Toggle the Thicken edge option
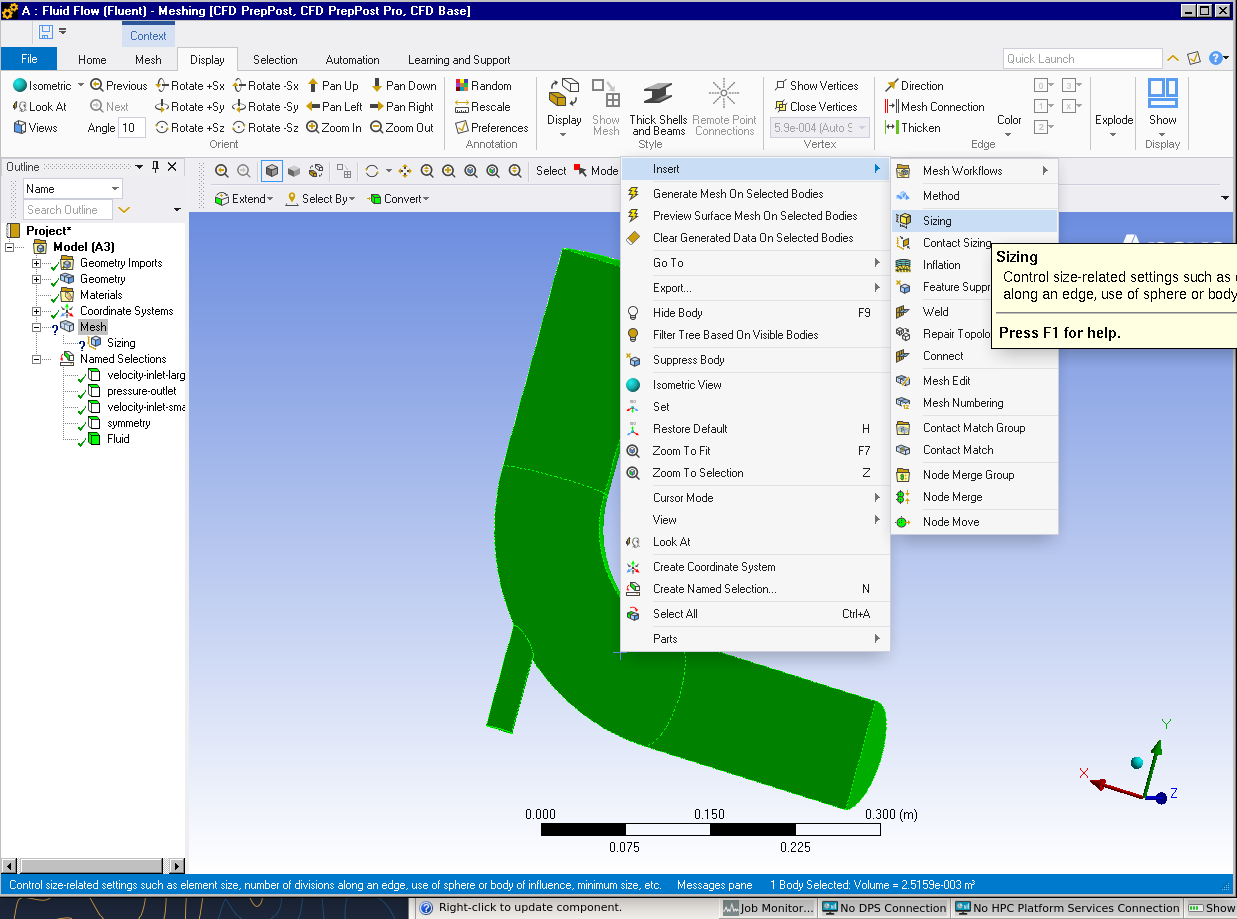 [912, 128]
